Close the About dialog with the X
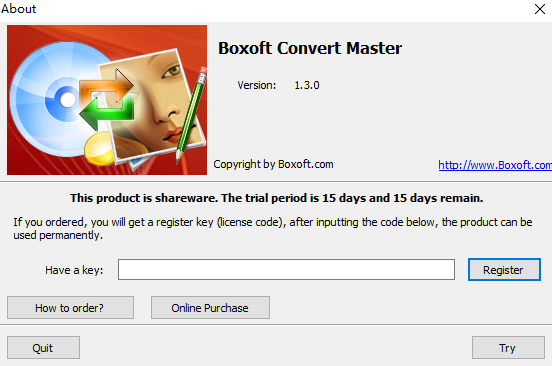Screen dimensions: 552x366 (540, 9)
